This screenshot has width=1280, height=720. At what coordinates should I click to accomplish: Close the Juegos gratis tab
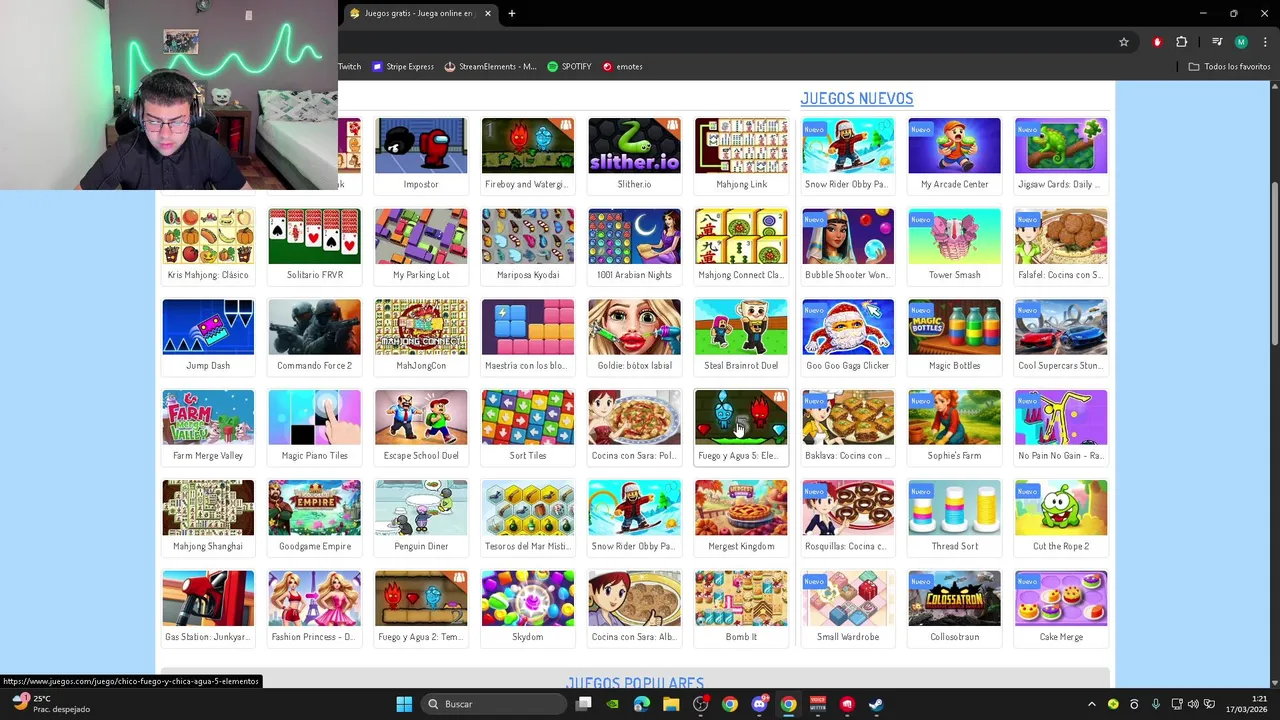pos(488,13)
